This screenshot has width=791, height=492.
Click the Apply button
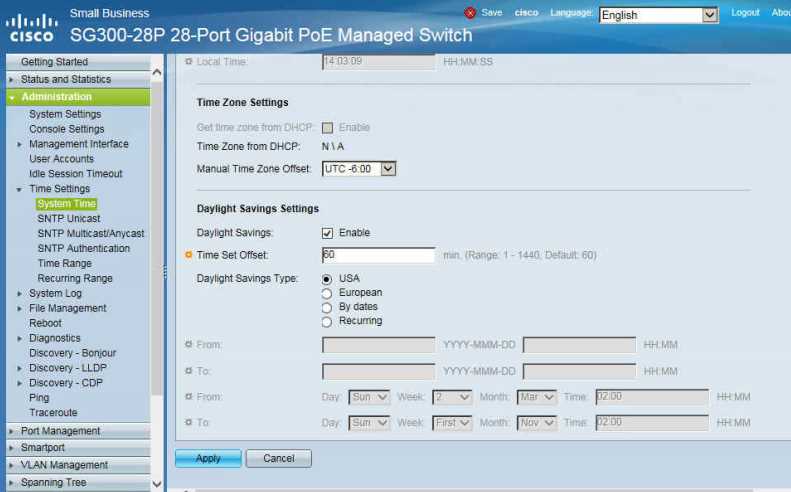coord(208,458)
